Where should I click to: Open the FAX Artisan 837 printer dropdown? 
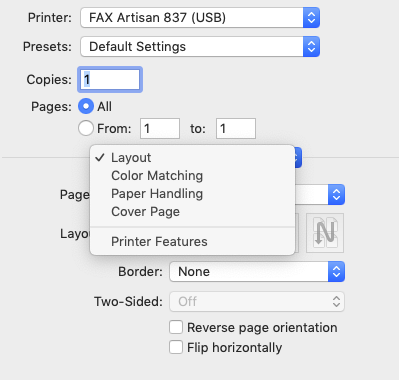(x=200, y=17)
